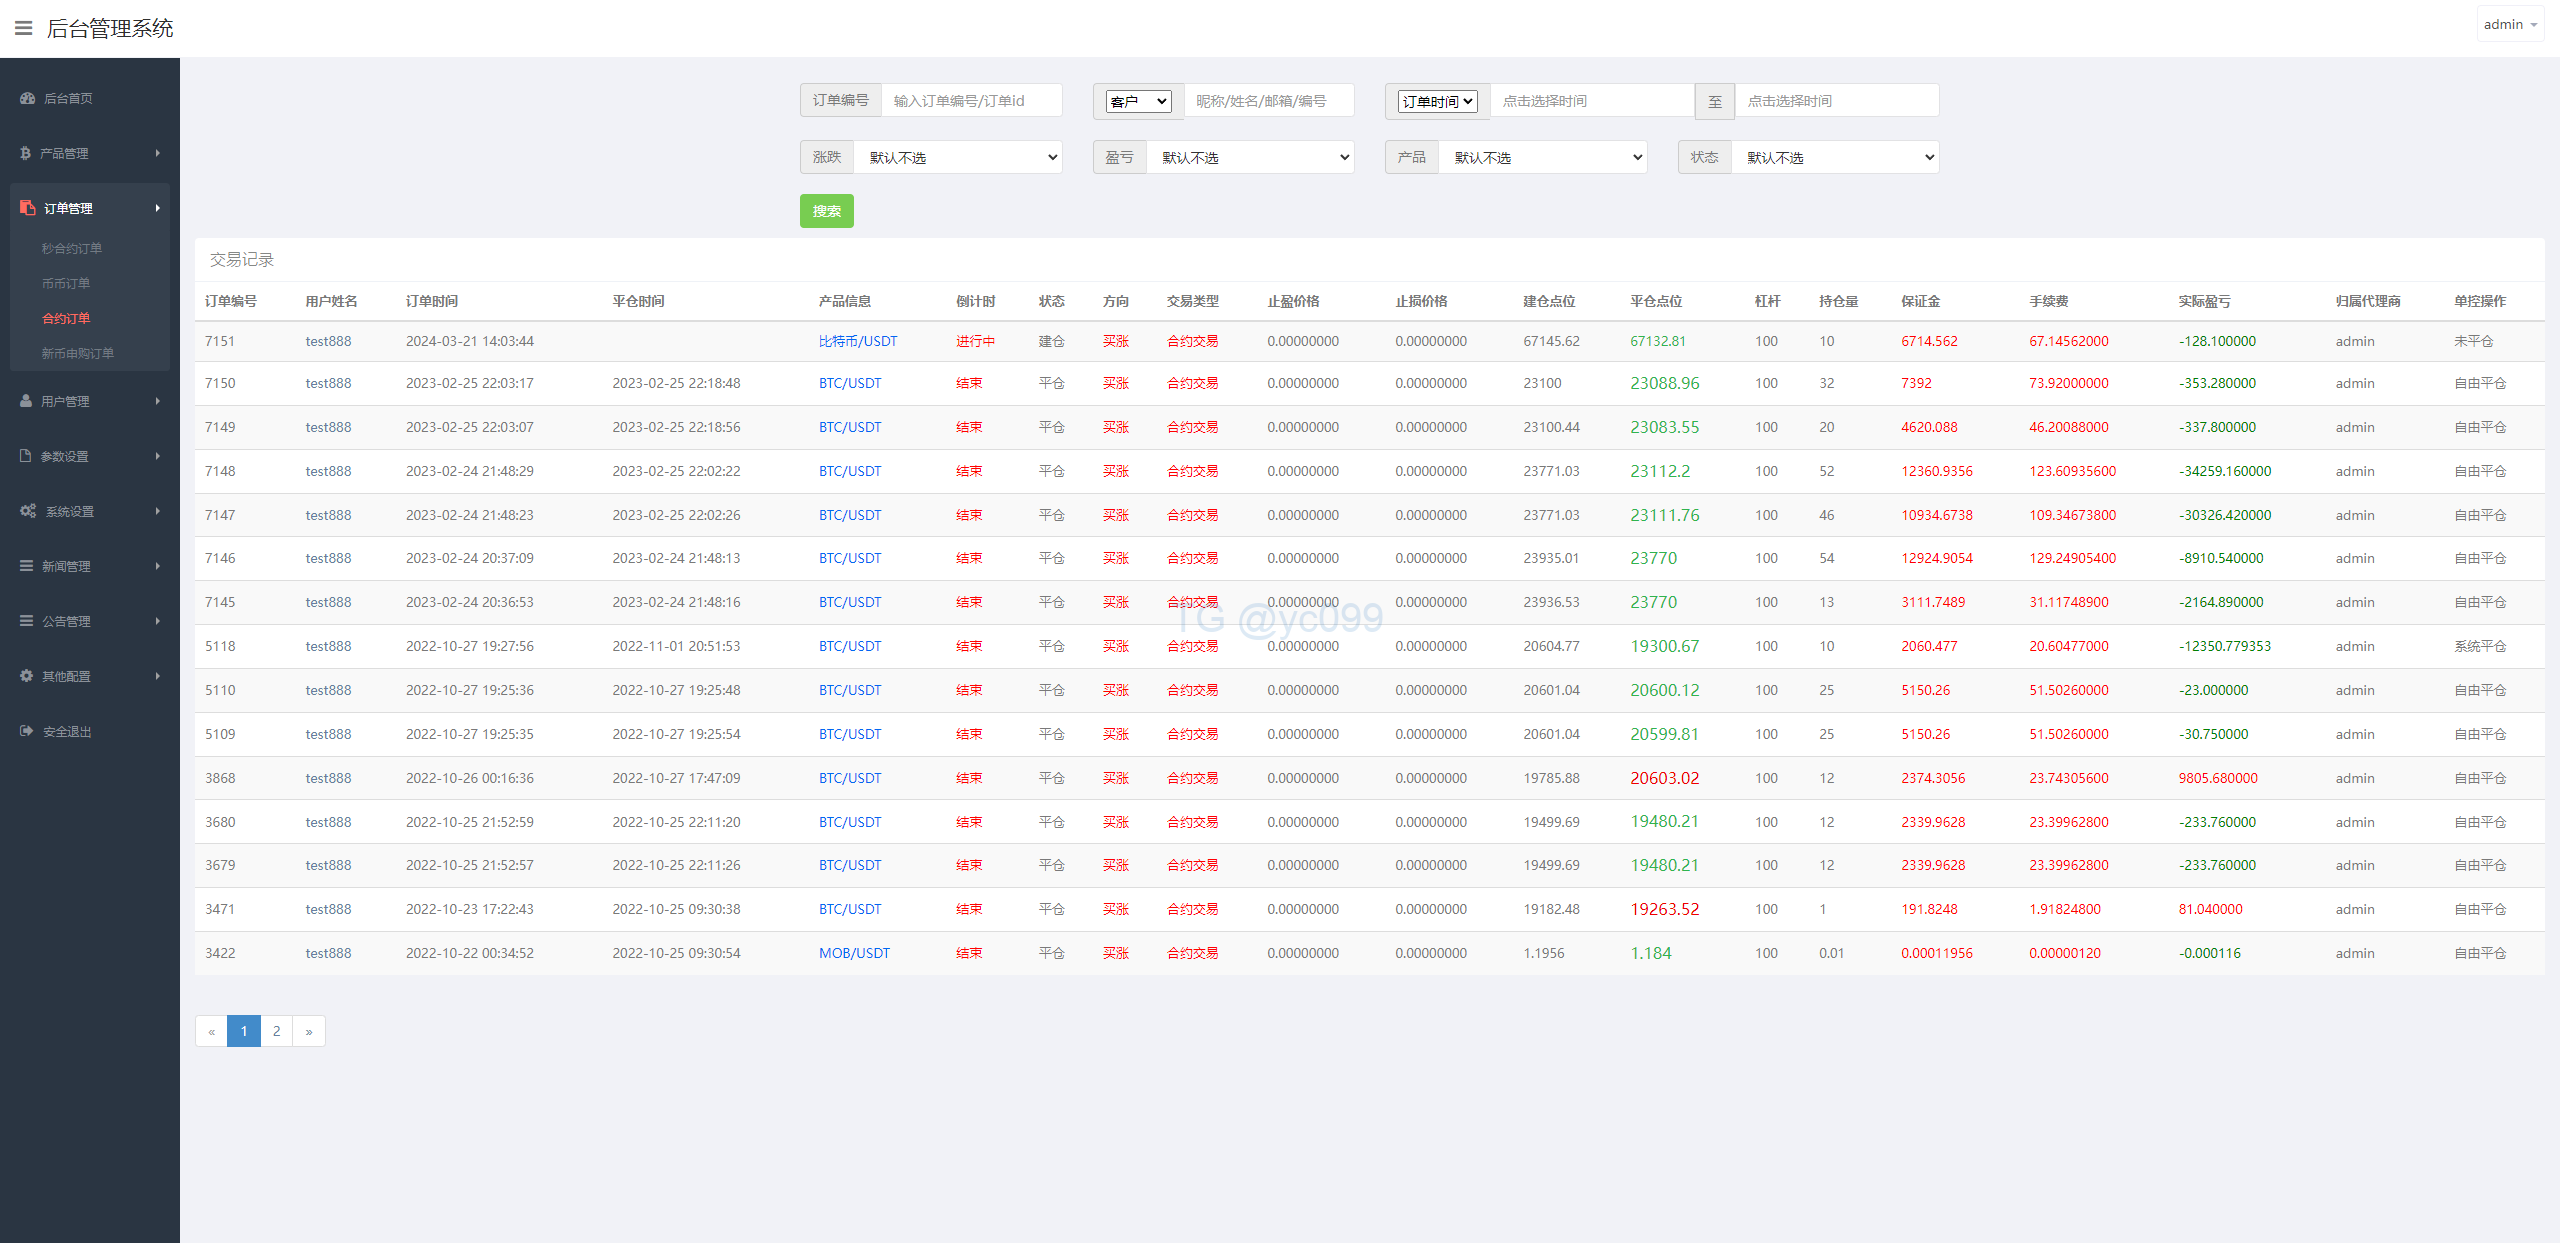Open the 状态 dropdown filter
The image size is (2560, 1243).
[1835, 158]
